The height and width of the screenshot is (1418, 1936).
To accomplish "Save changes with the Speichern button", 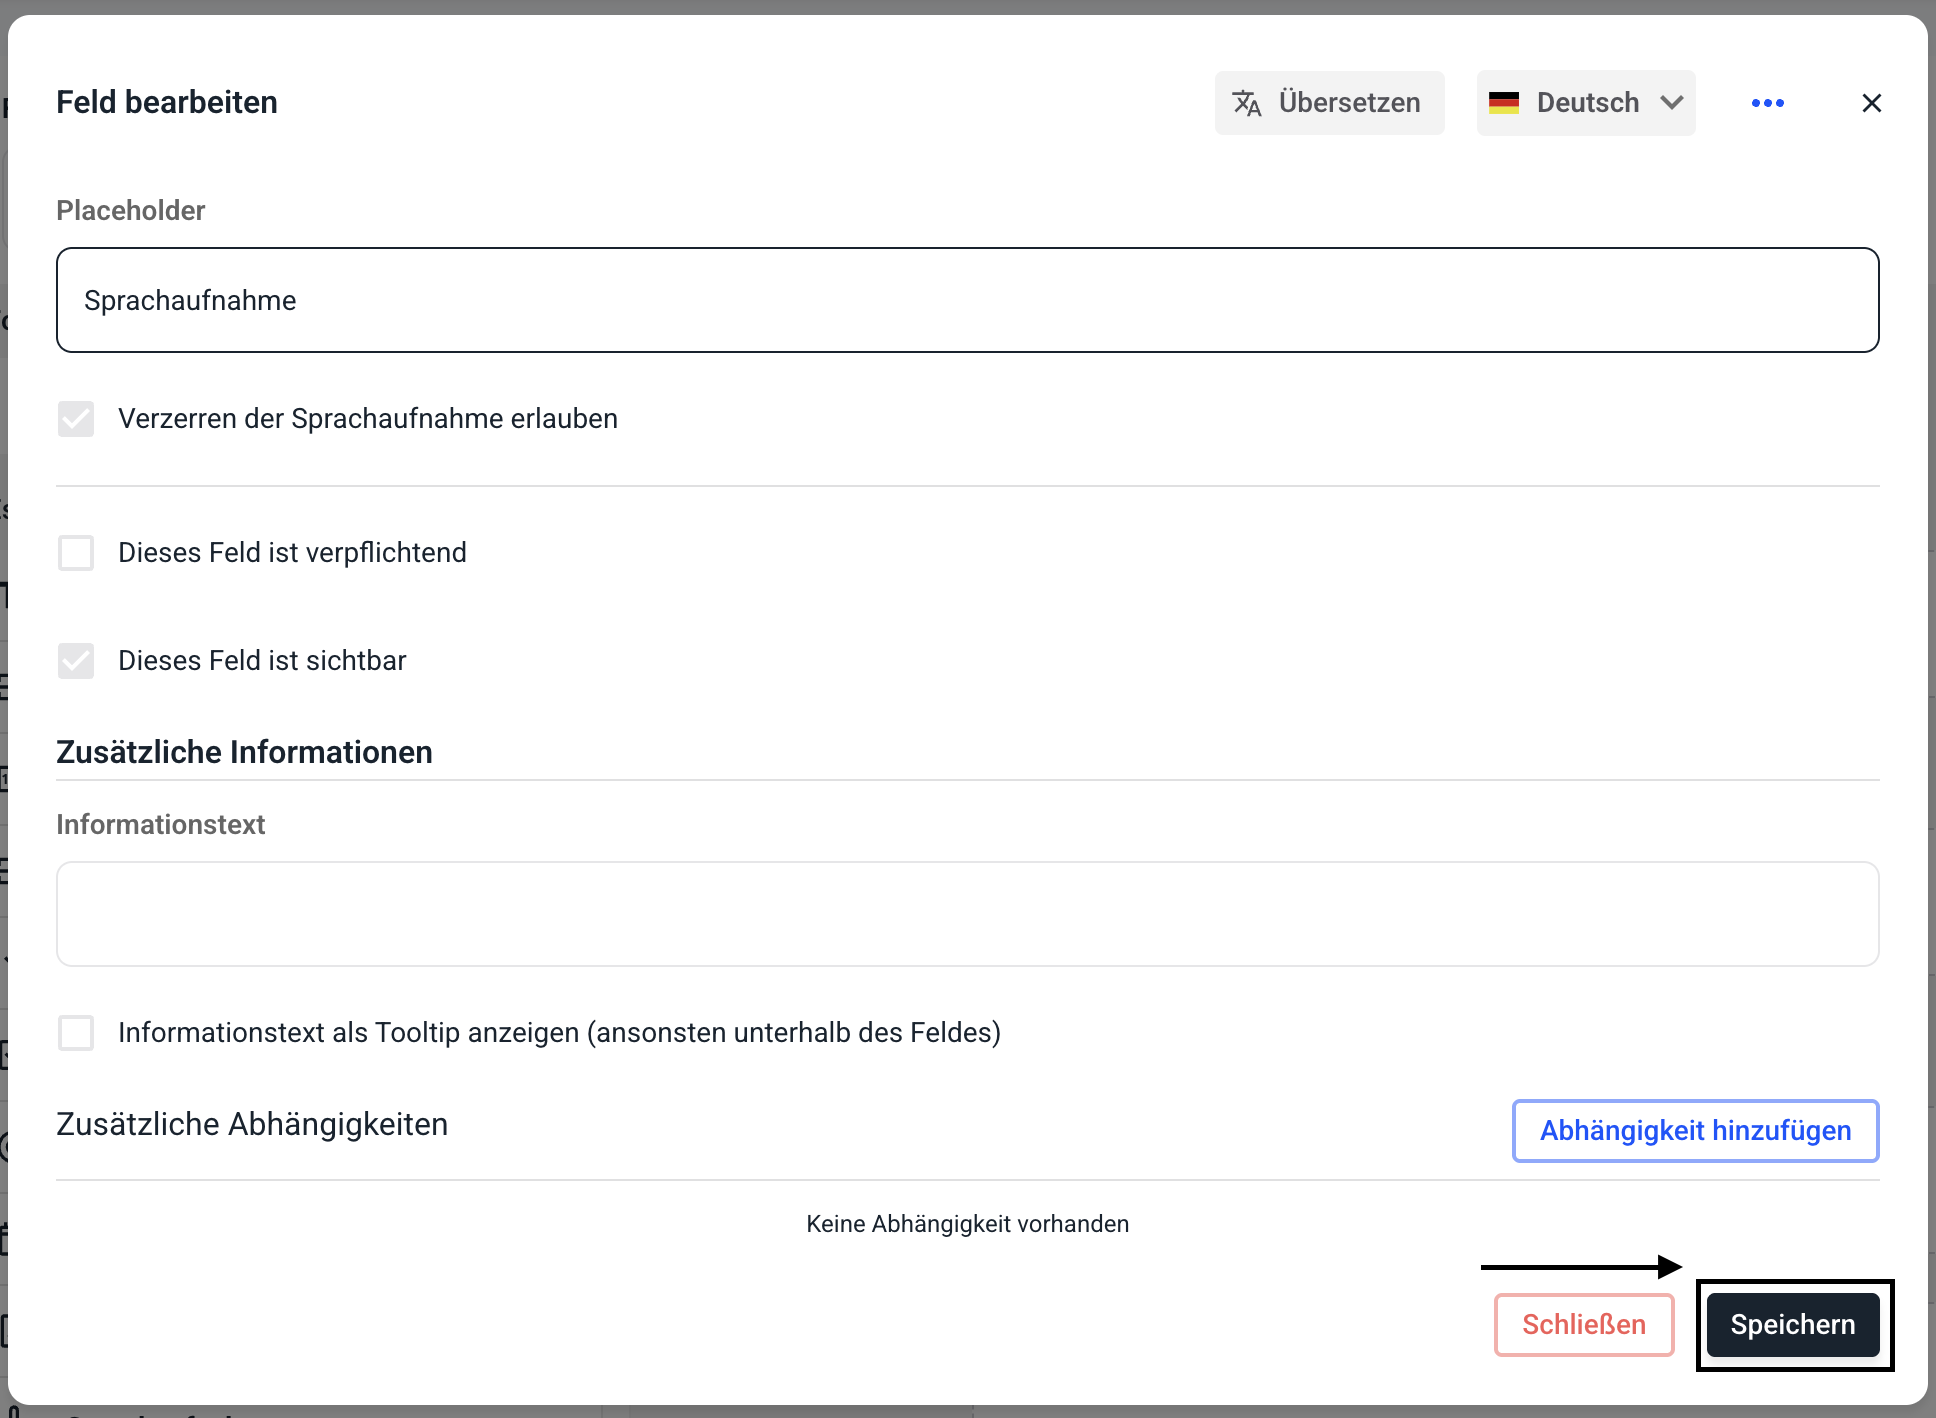I will click(x=1792, y=1325).
